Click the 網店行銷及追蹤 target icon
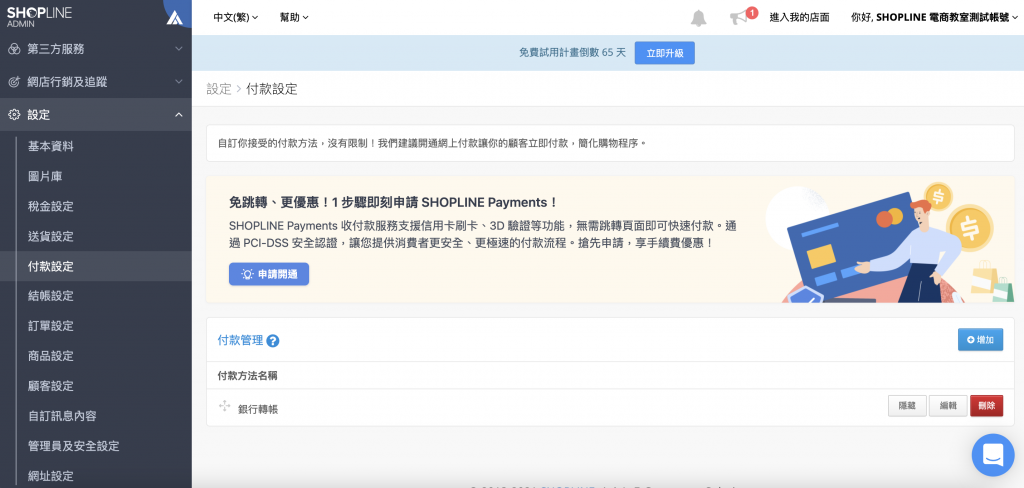This screenshot has width=1024, height=488. coord(14,82)
